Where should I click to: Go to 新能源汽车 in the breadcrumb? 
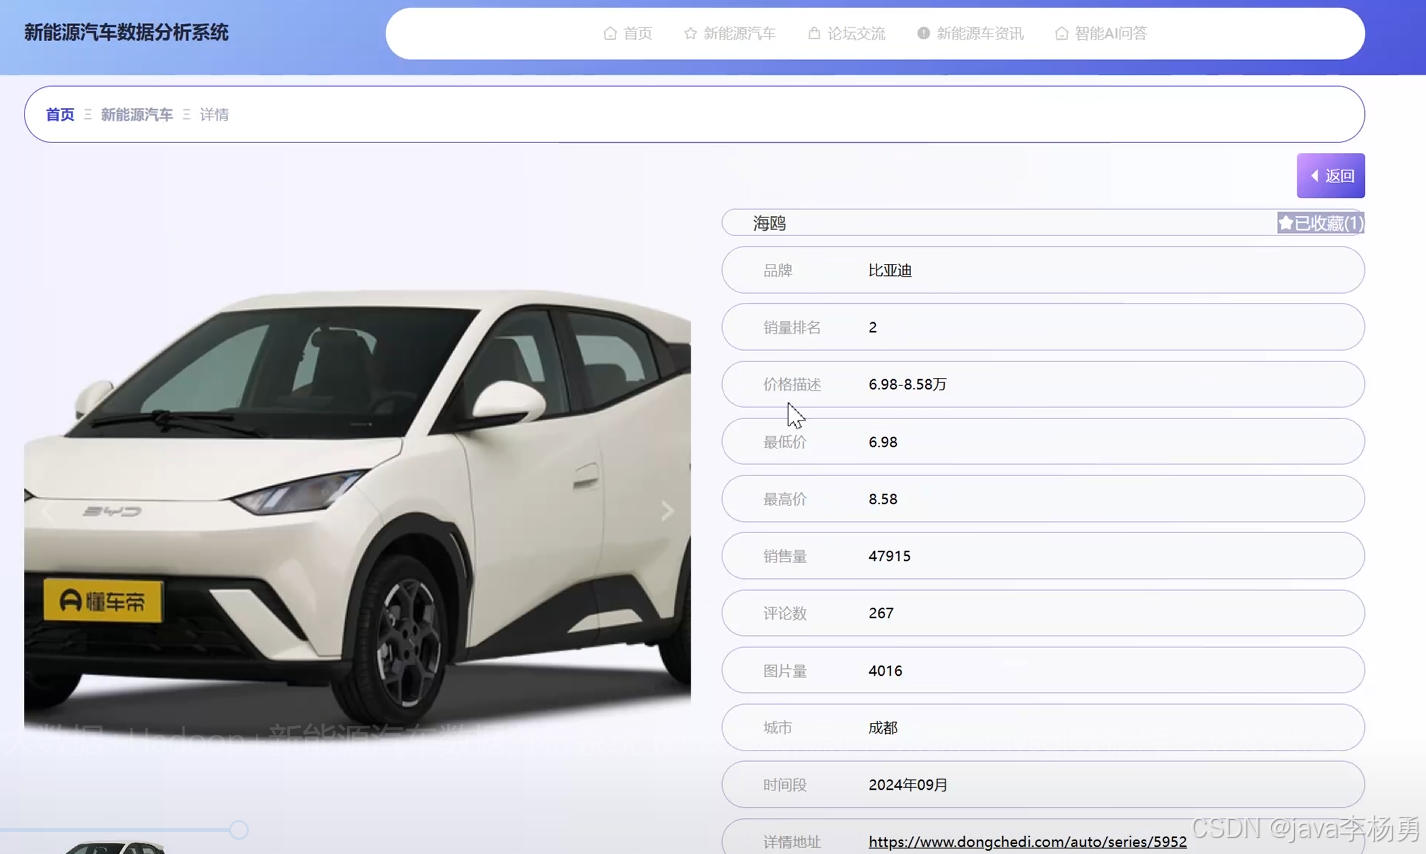137,115
